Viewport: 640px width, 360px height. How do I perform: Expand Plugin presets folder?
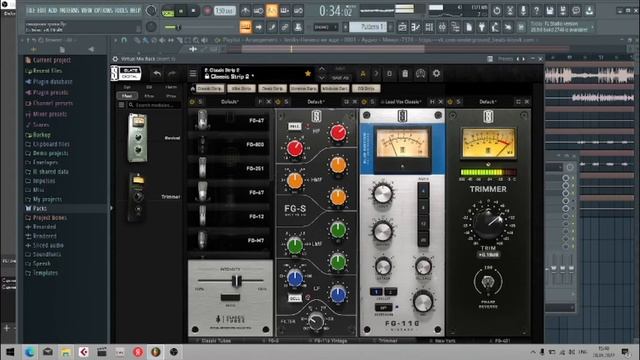point(50,93)
